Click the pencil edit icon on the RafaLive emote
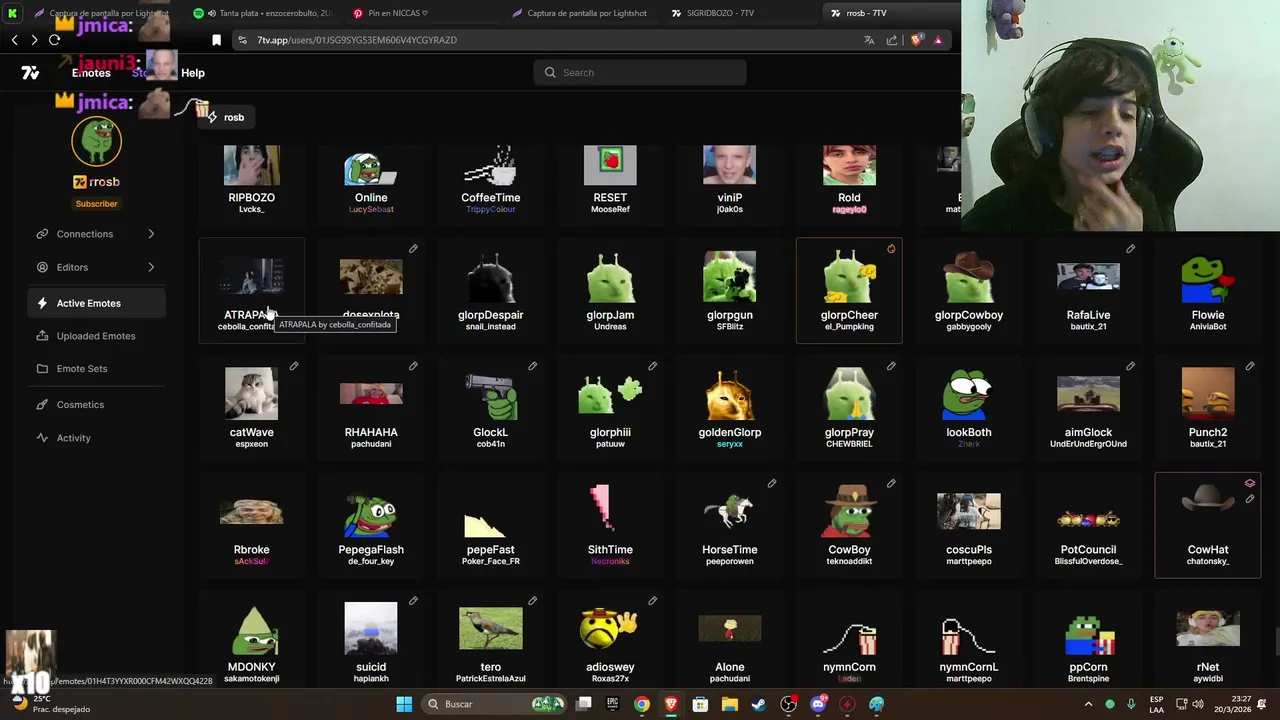 coord(1130,249)
